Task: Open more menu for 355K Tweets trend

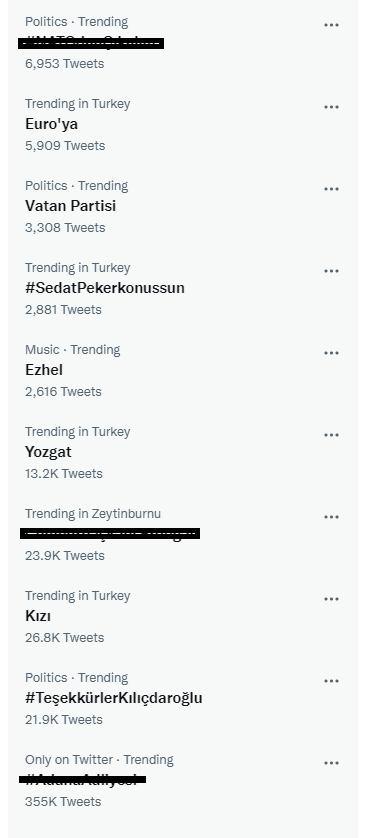Action: 331,763
